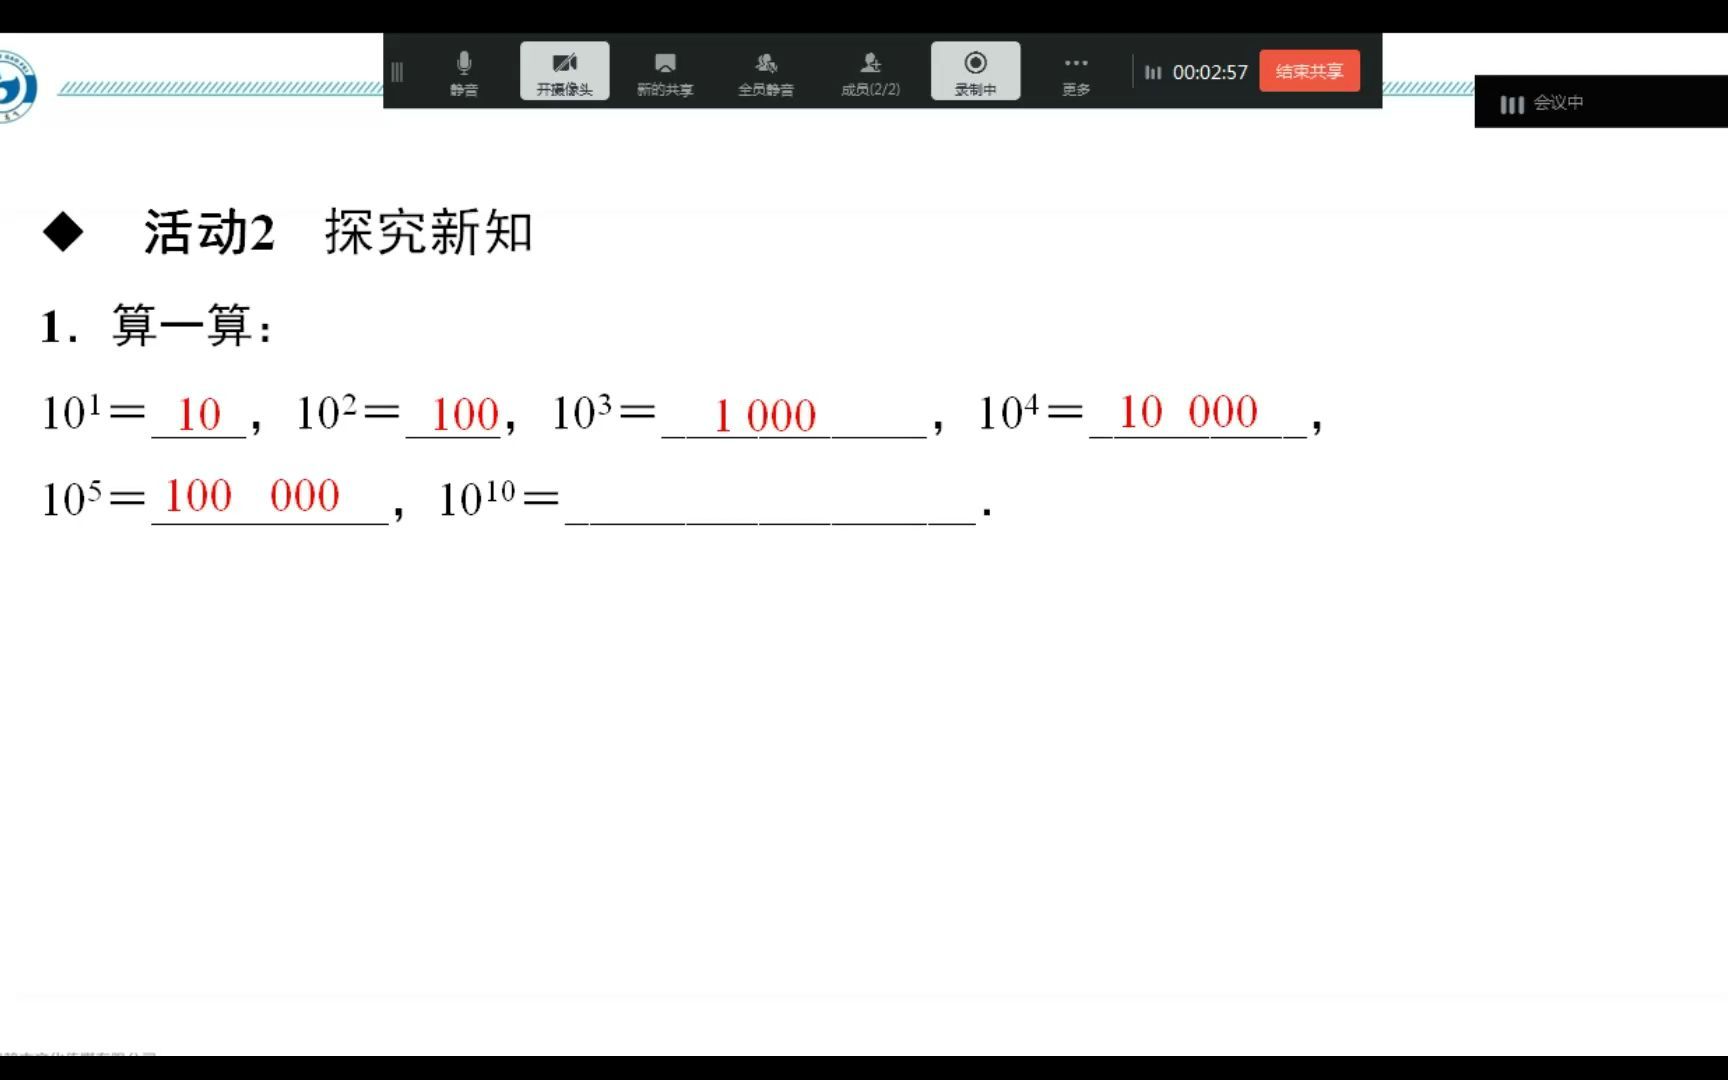The image size is (1728, 1080).
Task: Click the meeting timer 00:02:57
Action: click(x=1210, y=72)
